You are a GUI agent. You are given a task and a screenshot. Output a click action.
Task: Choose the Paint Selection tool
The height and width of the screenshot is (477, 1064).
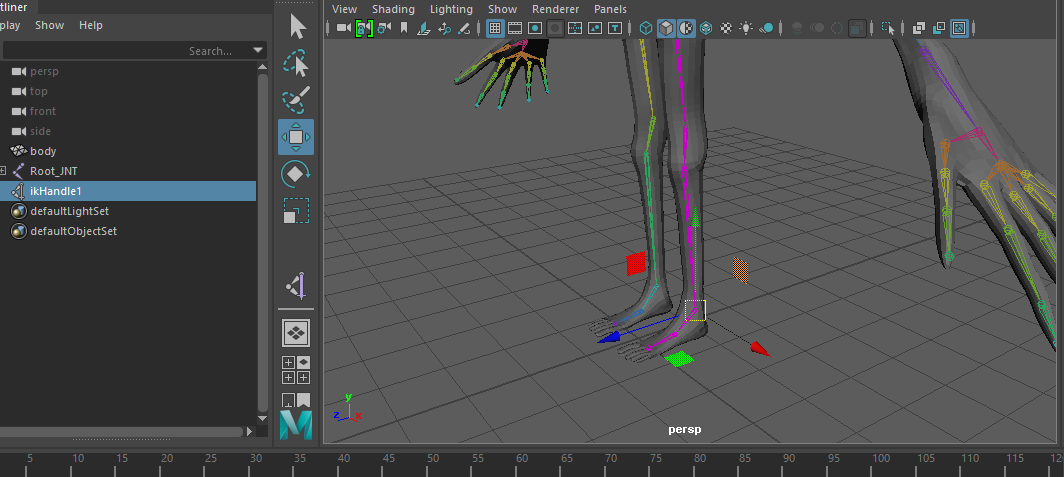(x=297, y=100)
